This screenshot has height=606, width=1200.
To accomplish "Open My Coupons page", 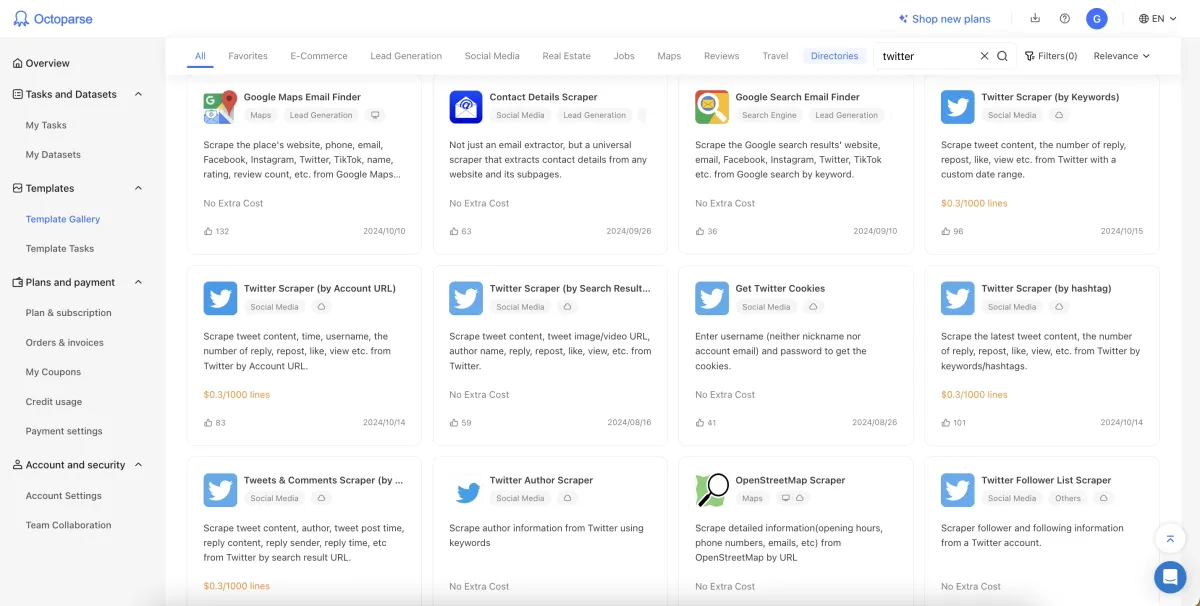I will point(53,372).
